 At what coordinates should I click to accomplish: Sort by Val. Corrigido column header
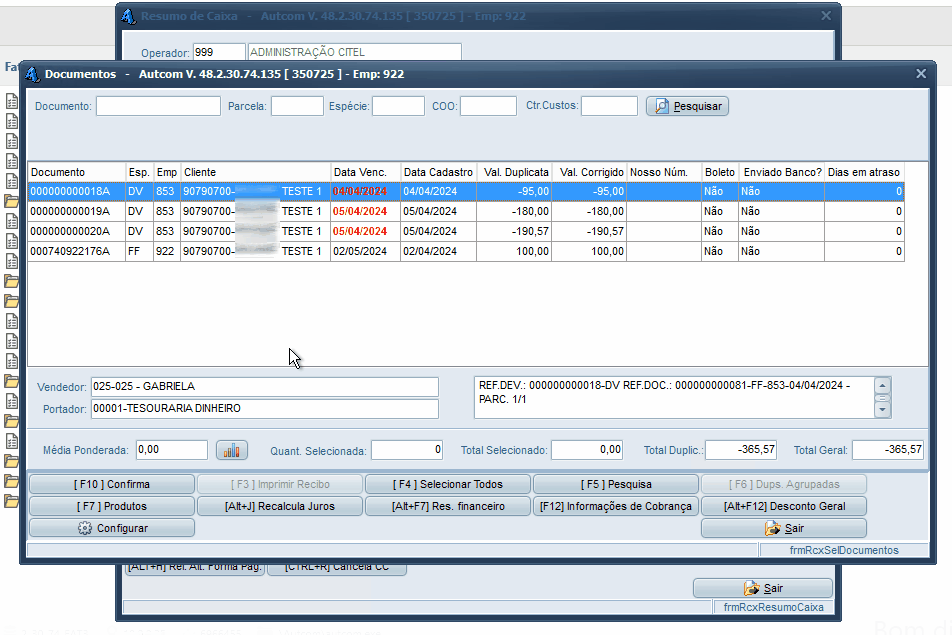pos(589,172)
